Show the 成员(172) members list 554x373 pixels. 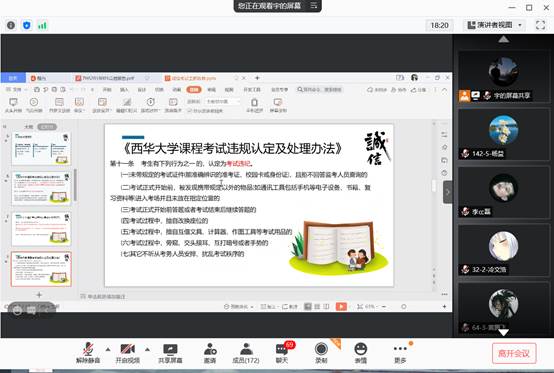click(246, 353)
